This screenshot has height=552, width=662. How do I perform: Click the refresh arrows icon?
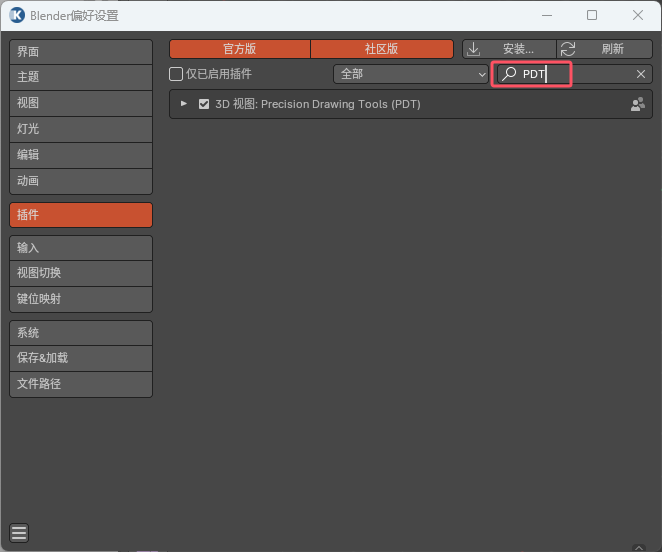click(568, 49)
